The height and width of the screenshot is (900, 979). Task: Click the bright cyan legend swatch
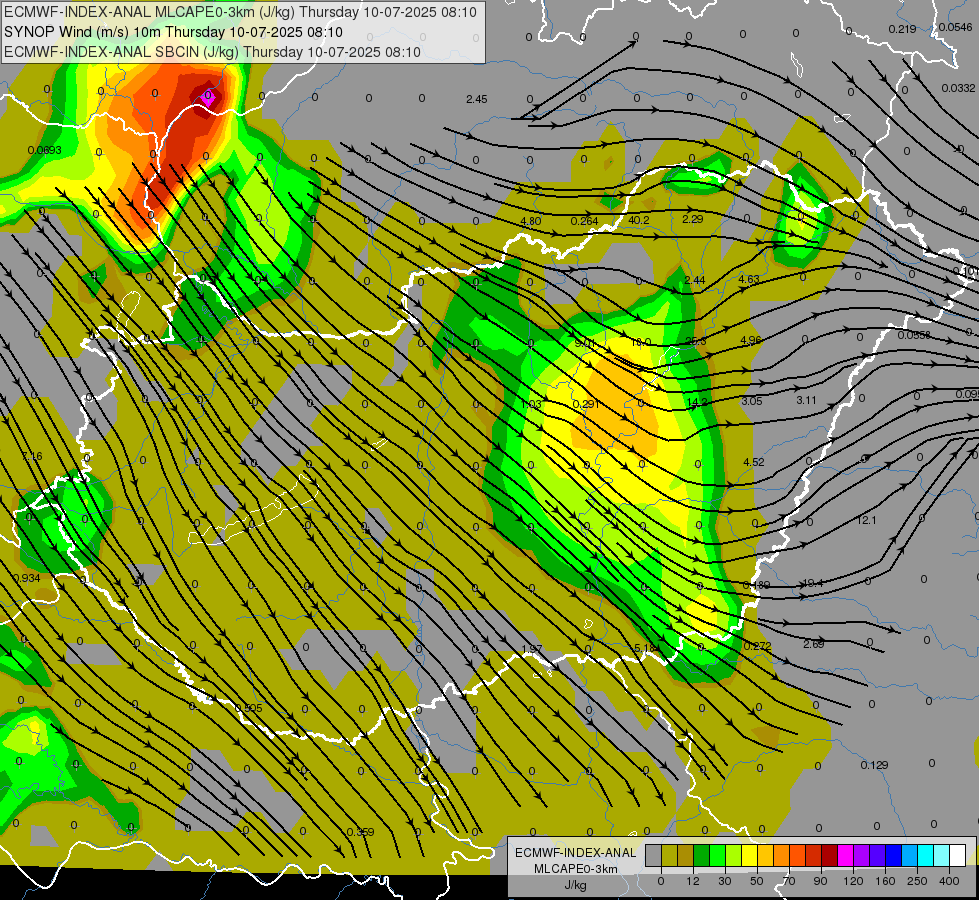(925, 856)
